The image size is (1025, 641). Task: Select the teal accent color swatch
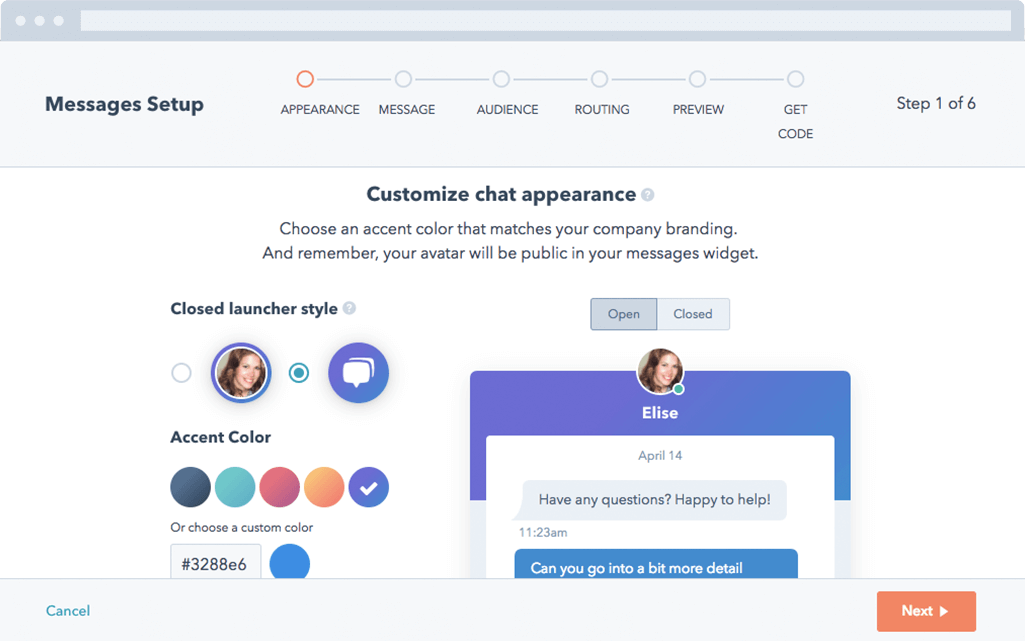235,487
